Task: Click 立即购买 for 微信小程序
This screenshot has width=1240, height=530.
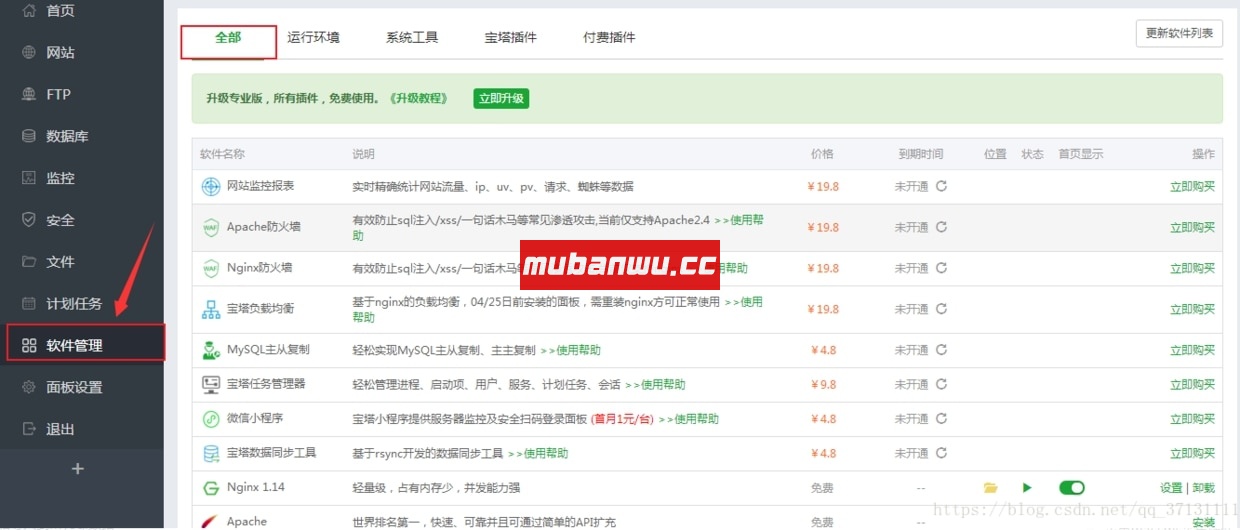Action: click(1192, 419)
